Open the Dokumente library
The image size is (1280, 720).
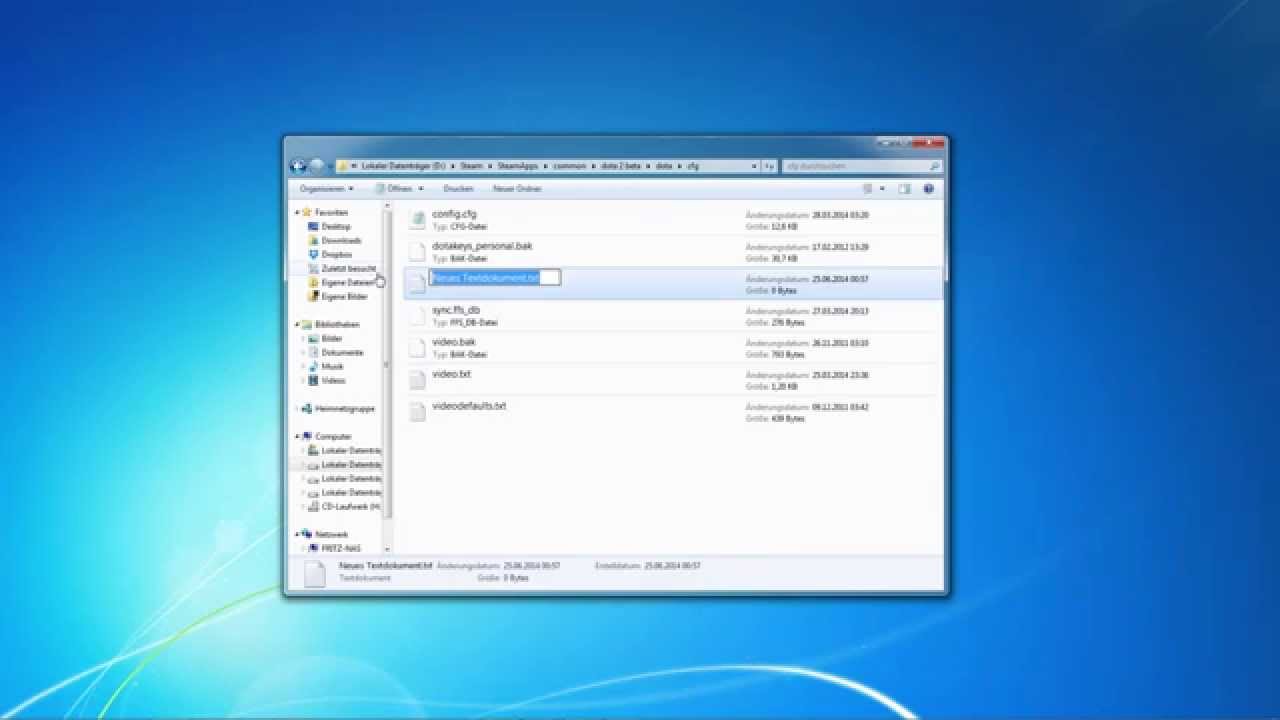click(342, 353)
